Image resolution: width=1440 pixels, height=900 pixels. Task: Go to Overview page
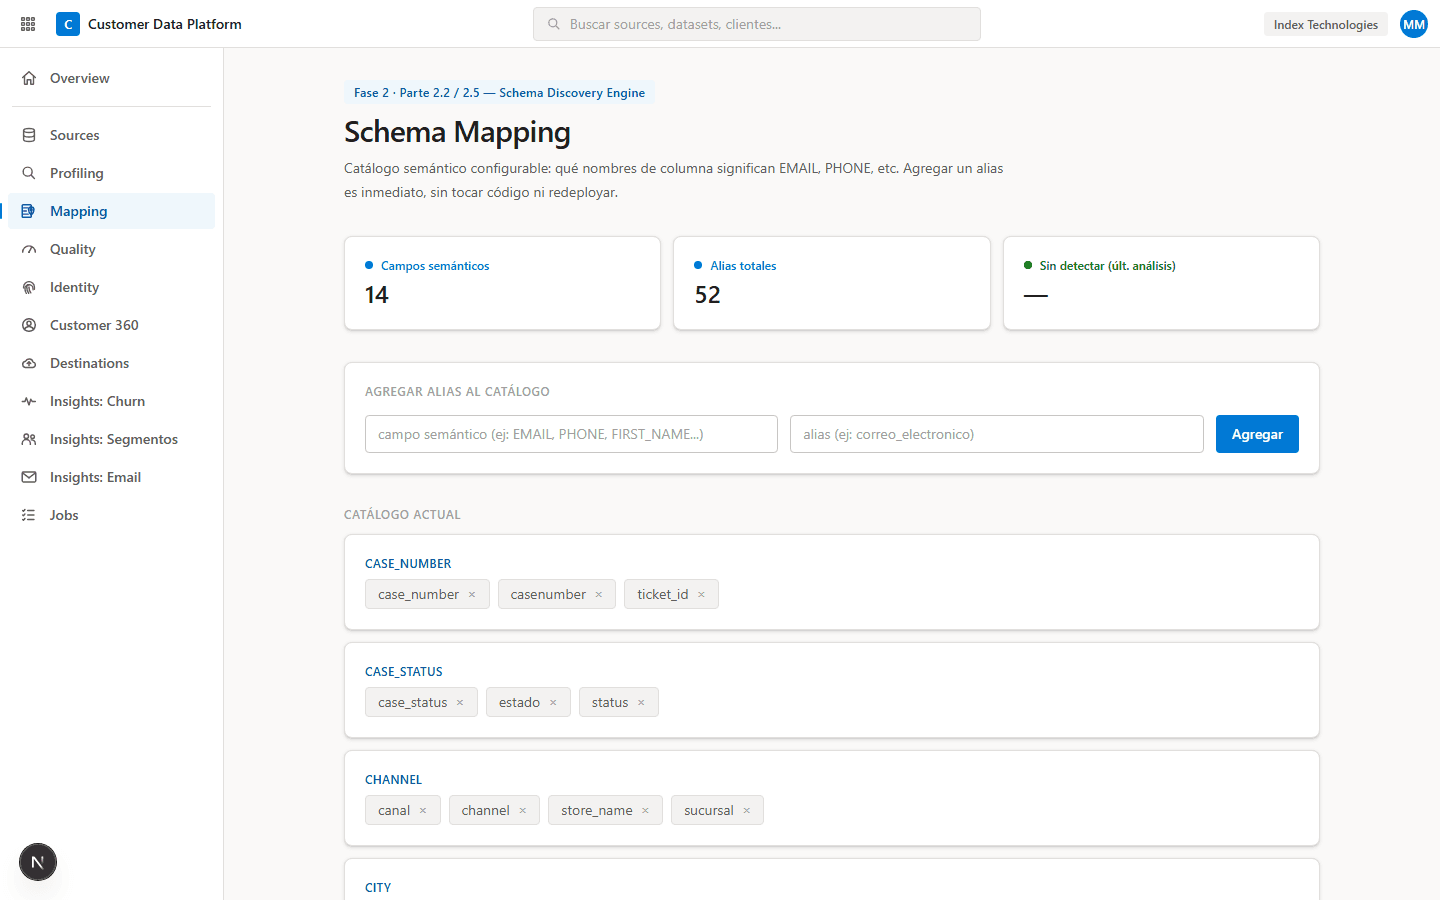pyautogui.click(x=111, y=78)
